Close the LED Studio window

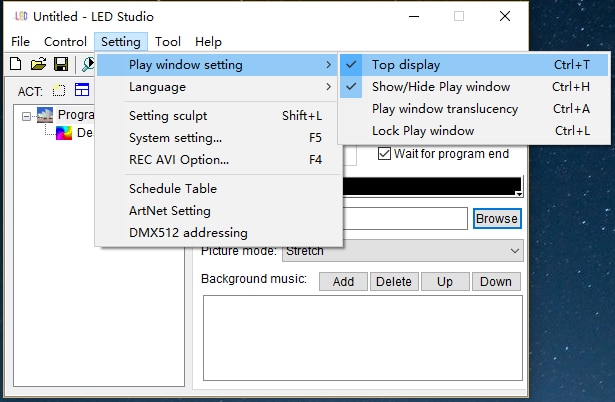(505, 16)
